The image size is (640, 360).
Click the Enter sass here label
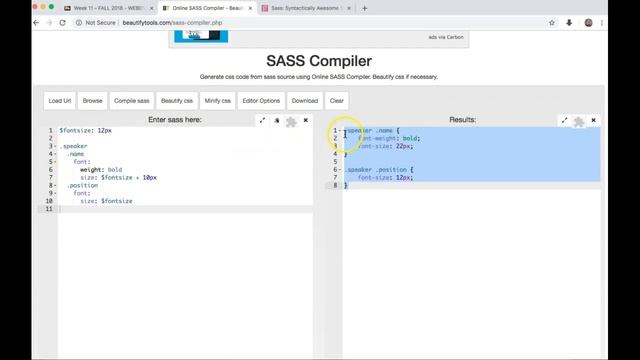click(175, 120)
